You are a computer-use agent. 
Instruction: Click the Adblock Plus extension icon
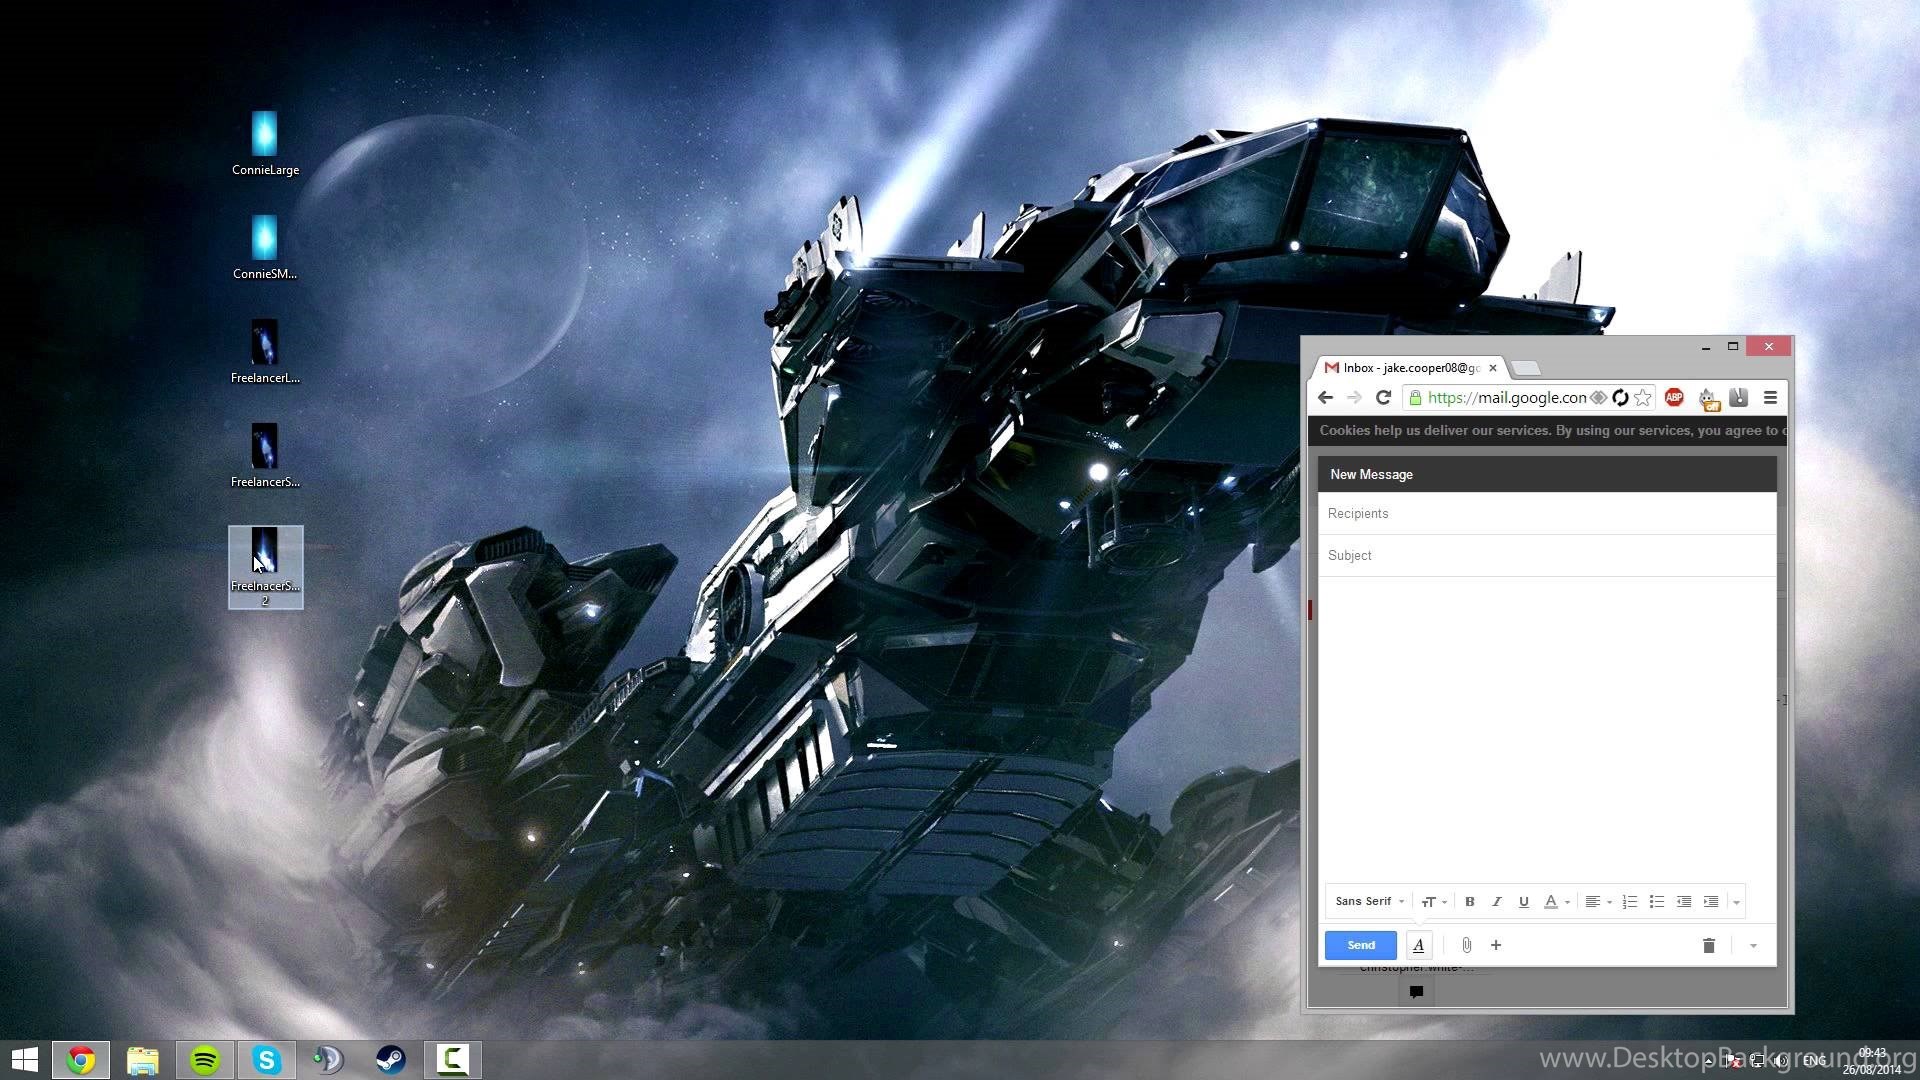[1674, 397]
